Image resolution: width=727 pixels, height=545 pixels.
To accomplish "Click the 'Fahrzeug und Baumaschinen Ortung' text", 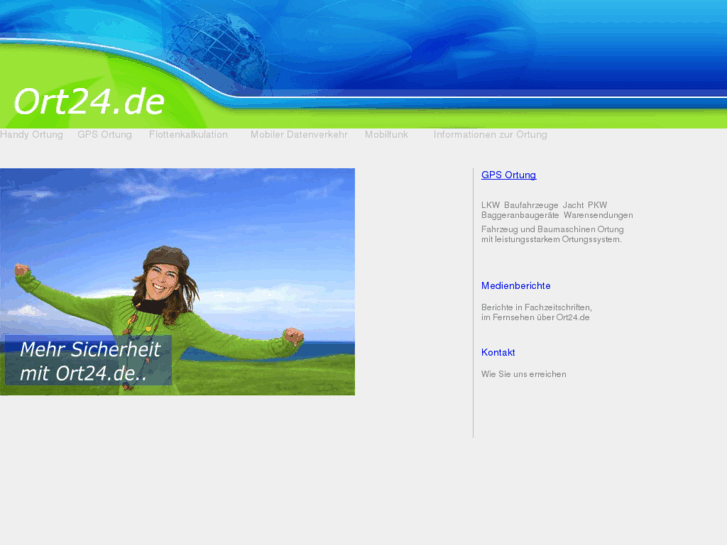I will coord(552,229).
